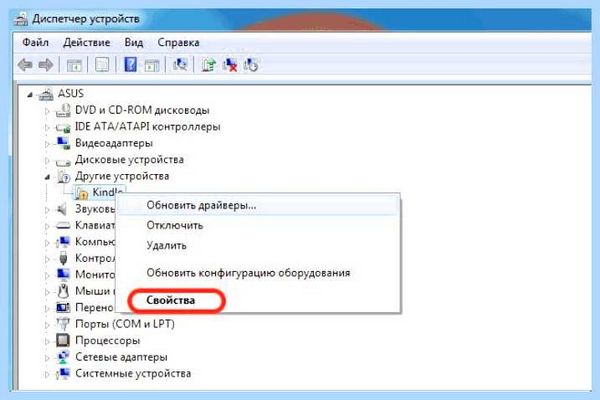The height and width of the screenshot is (400, 600).
Task: Click the Системные устройства icon
Action: (x=63, y=373)
